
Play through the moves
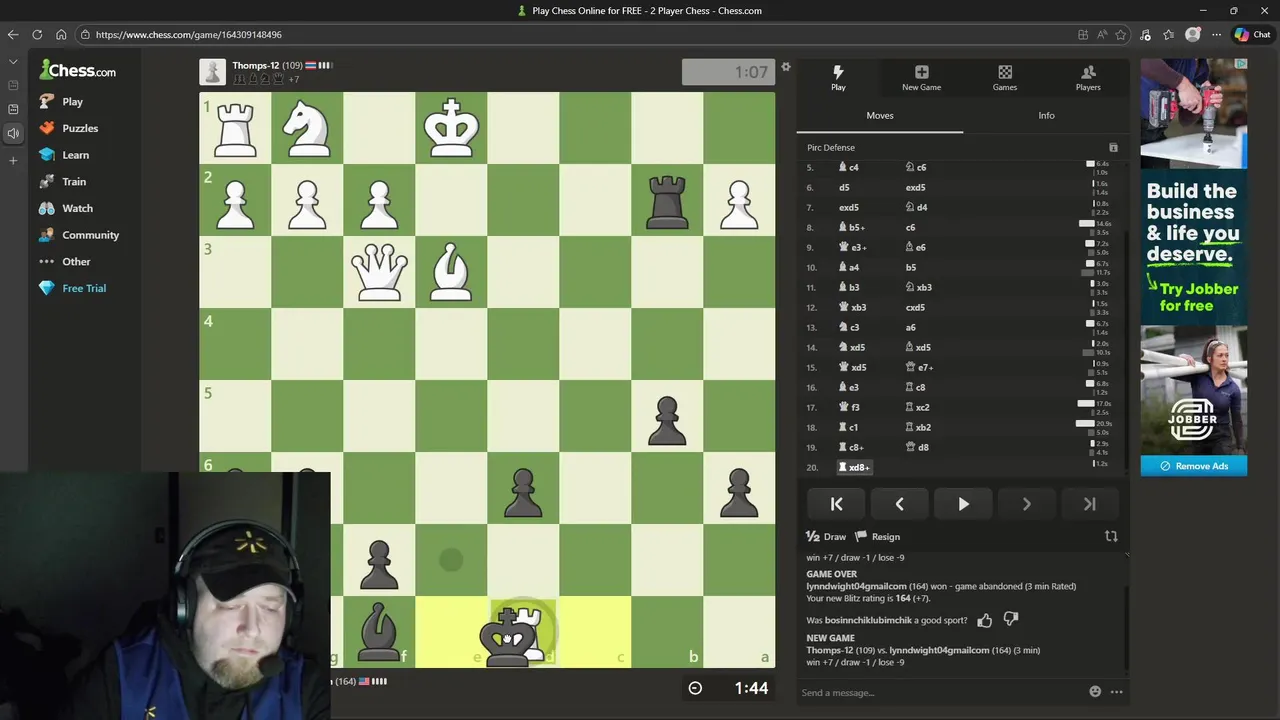tap(963, 504)
